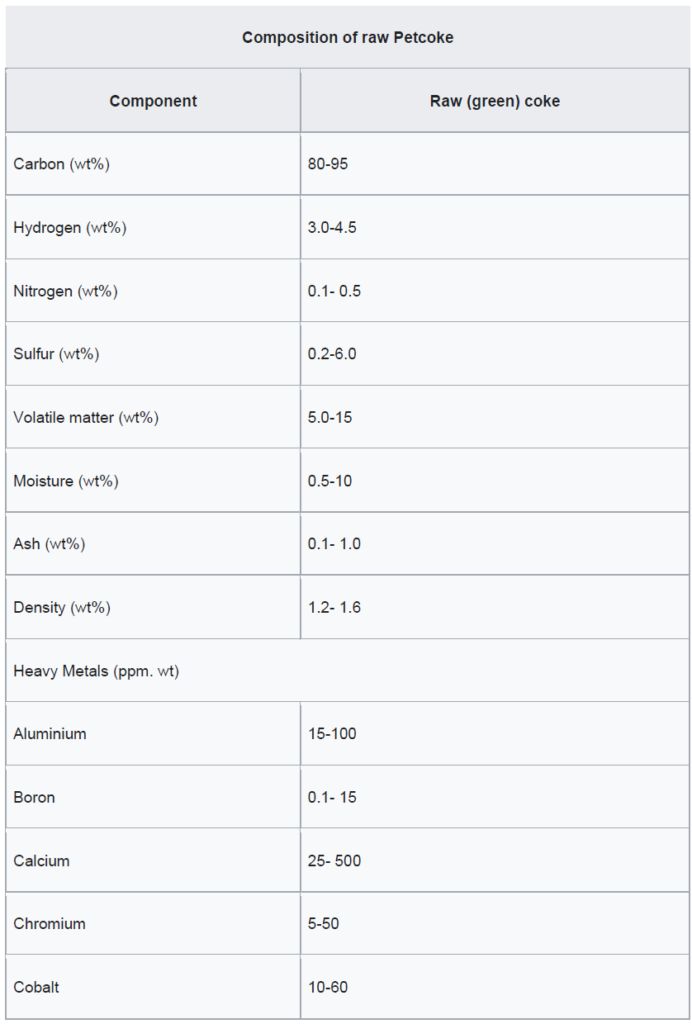Select the 'Aluminium' row label
Viewport: 692px width, 1024px height.
[50, 734]
